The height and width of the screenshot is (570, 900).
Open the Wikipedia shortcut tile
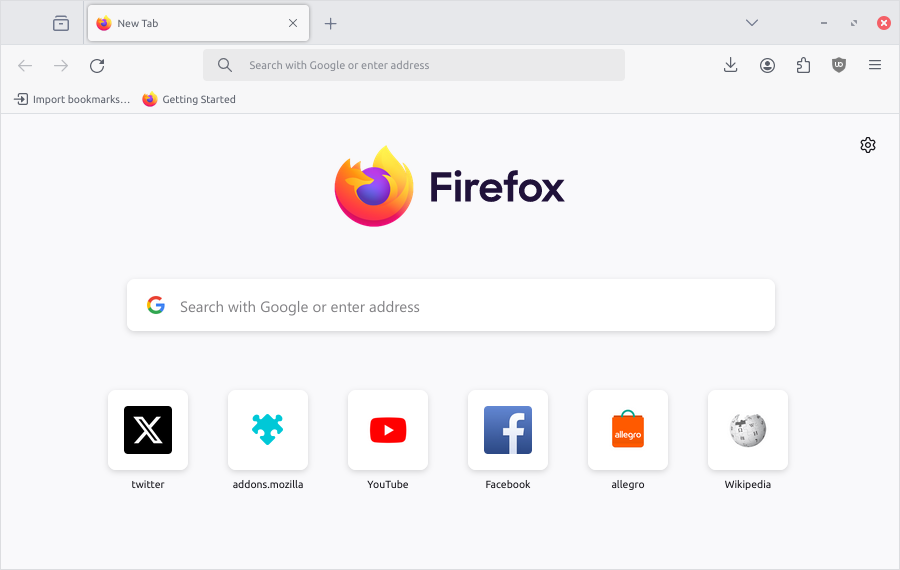(748, 430)
